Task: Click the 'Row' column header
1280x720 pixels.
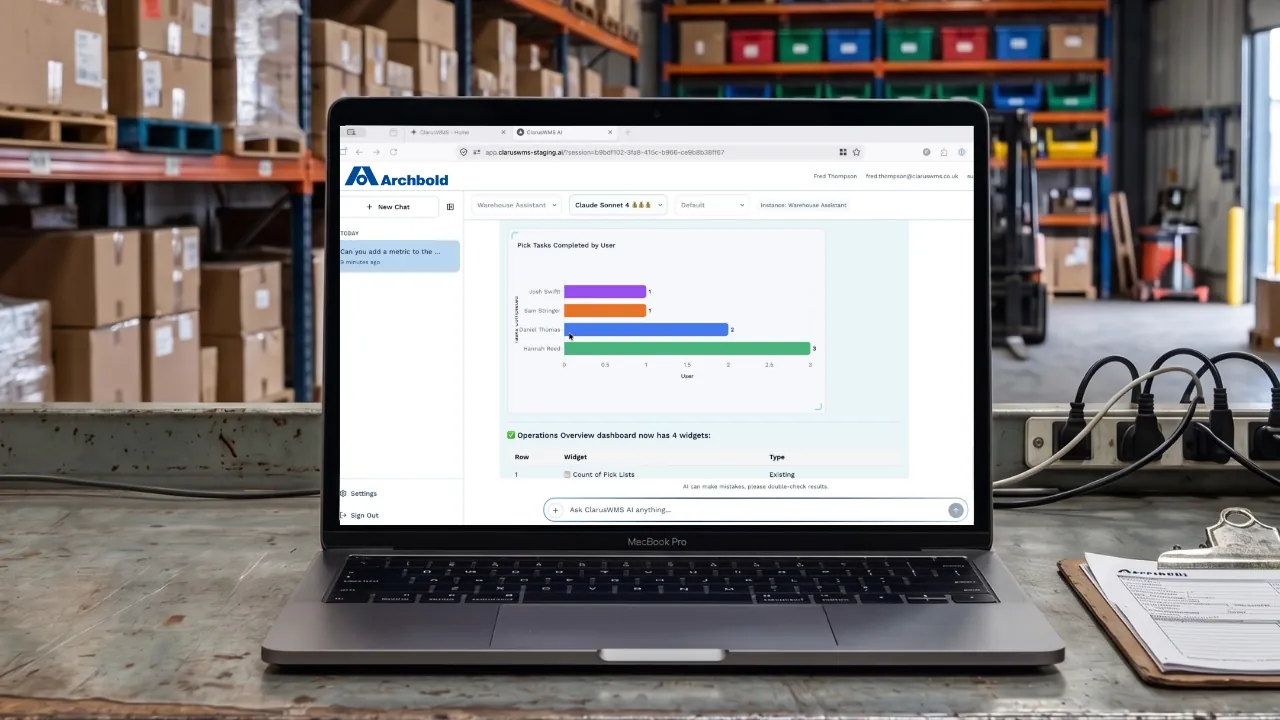Action: point(522,457)
